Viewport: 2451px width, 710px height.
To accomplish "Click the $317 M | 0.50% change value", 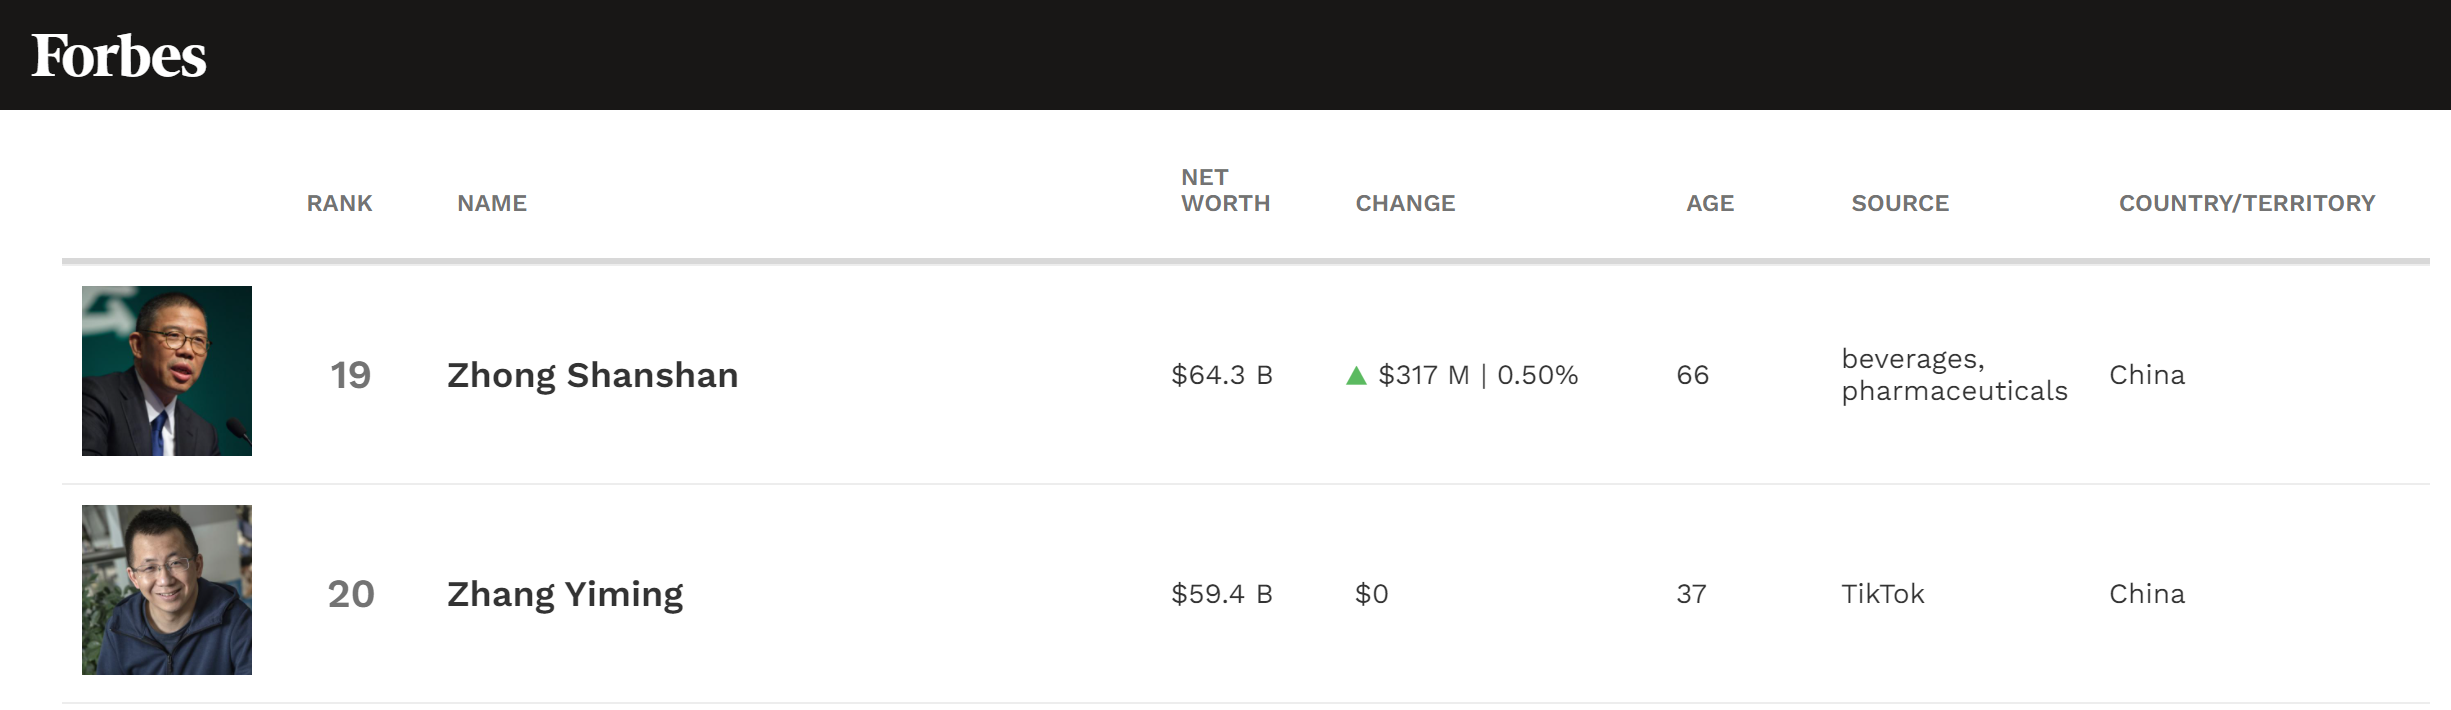I will pos(1478,375).
